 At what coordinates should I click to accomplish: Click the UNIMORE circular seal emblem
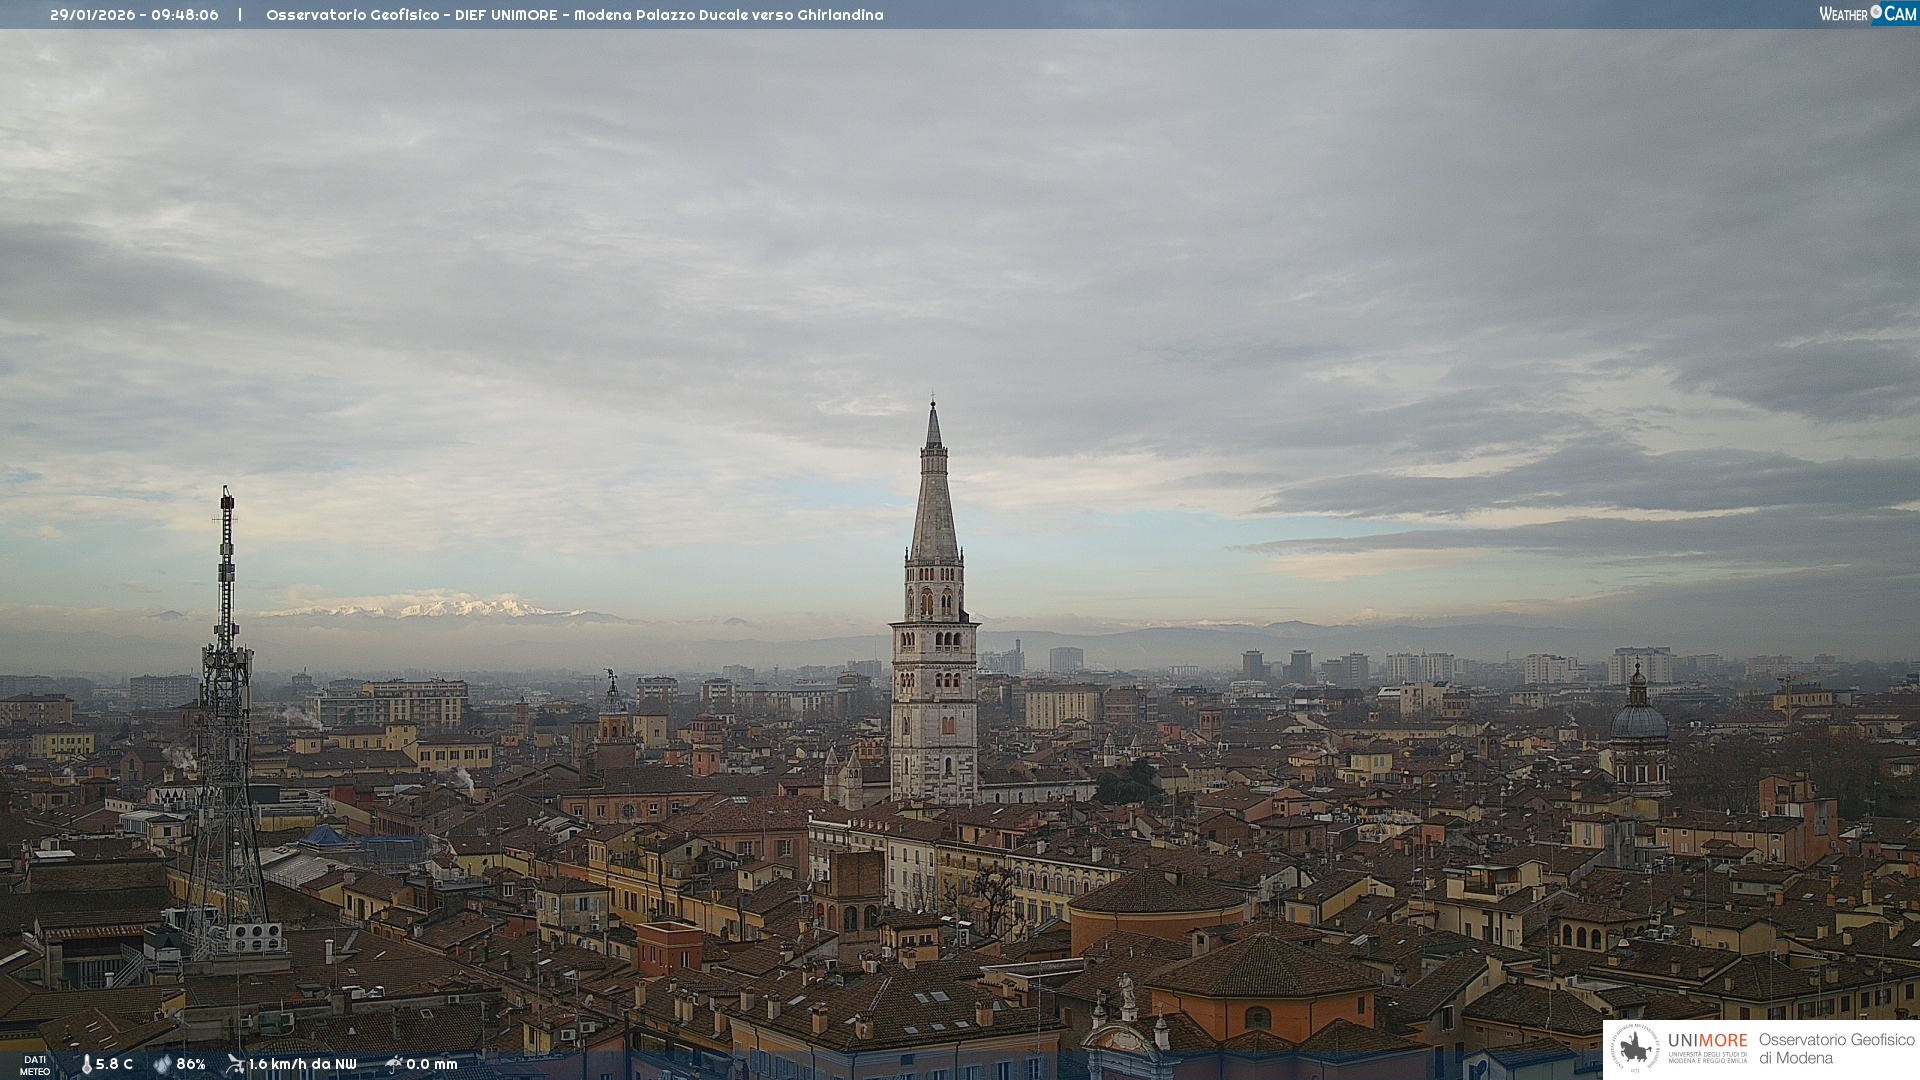[1635, 1049]
